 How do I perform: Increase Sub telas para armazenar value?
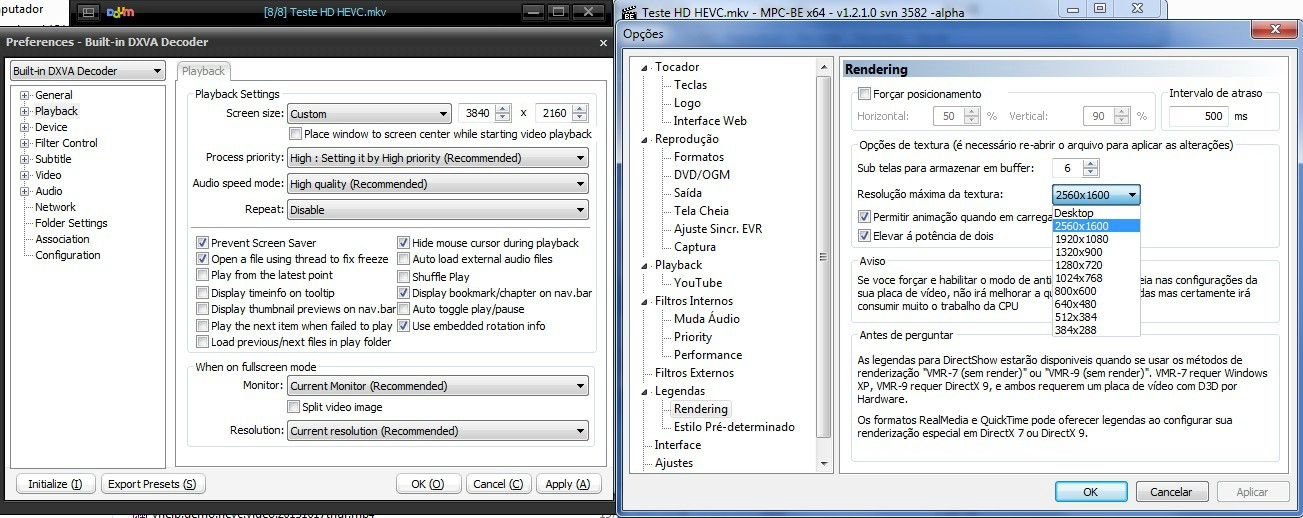click(1090, 164)
